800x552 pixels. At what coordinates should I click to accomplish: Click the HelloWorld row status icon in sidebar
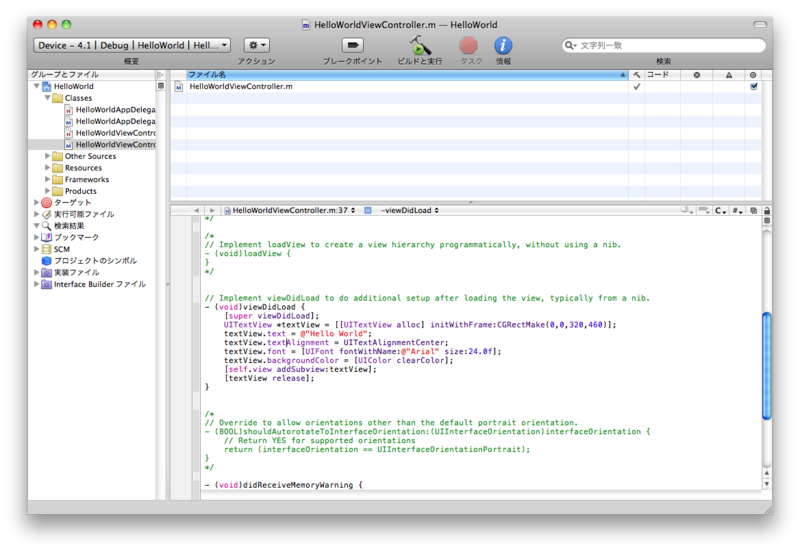(161, 86)
